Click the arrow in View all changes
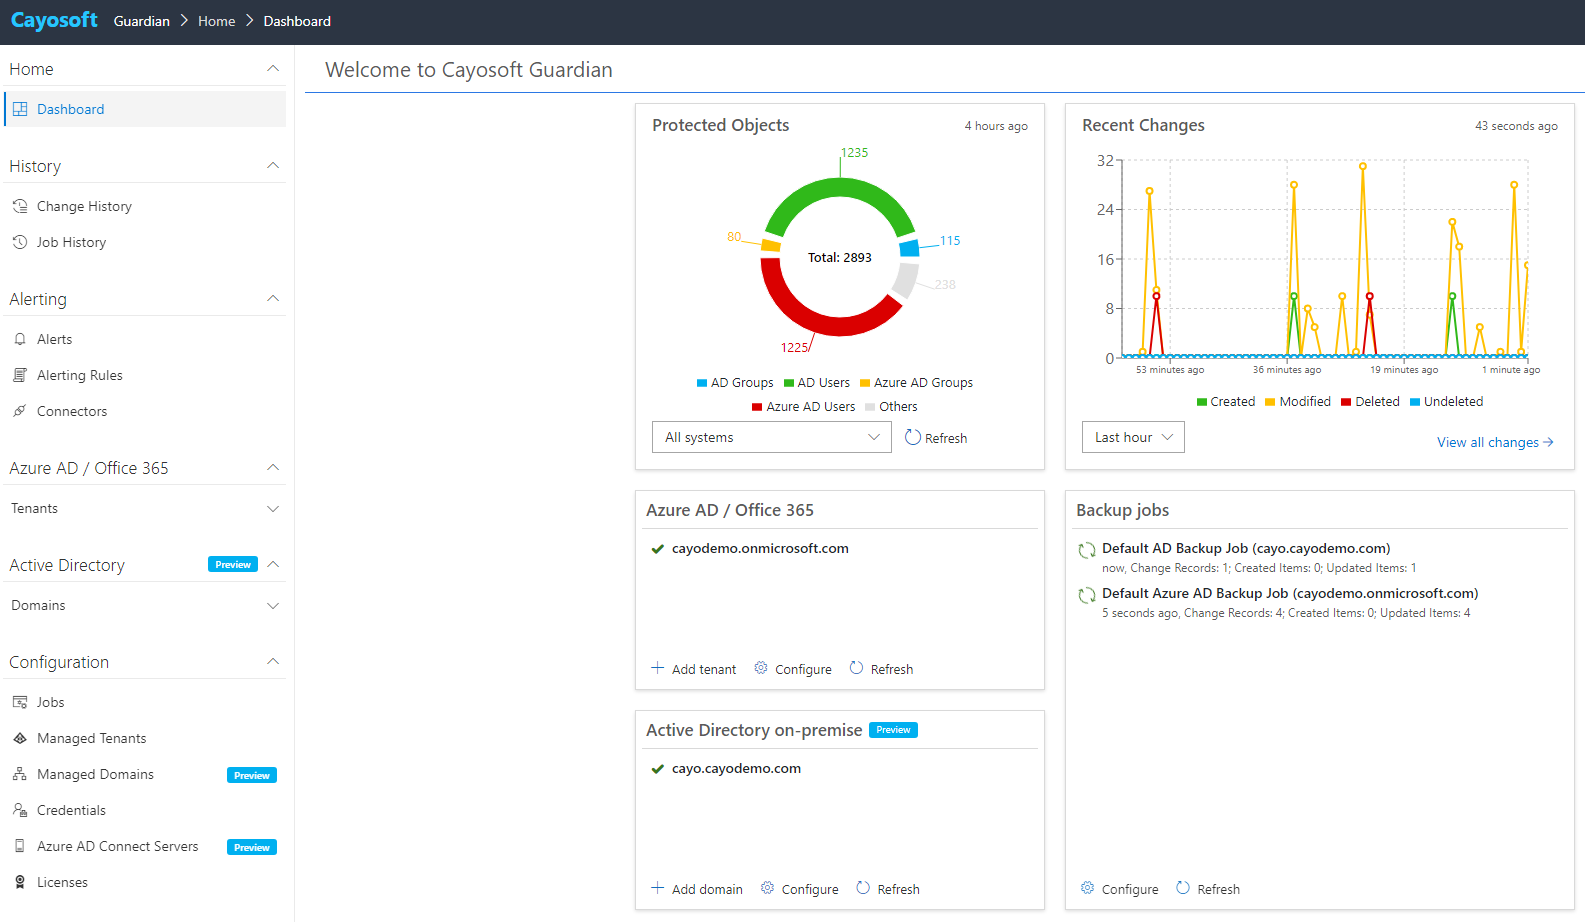This screenshot has width=1585, height=922. pyautogui.click(x=1549, y=442)
